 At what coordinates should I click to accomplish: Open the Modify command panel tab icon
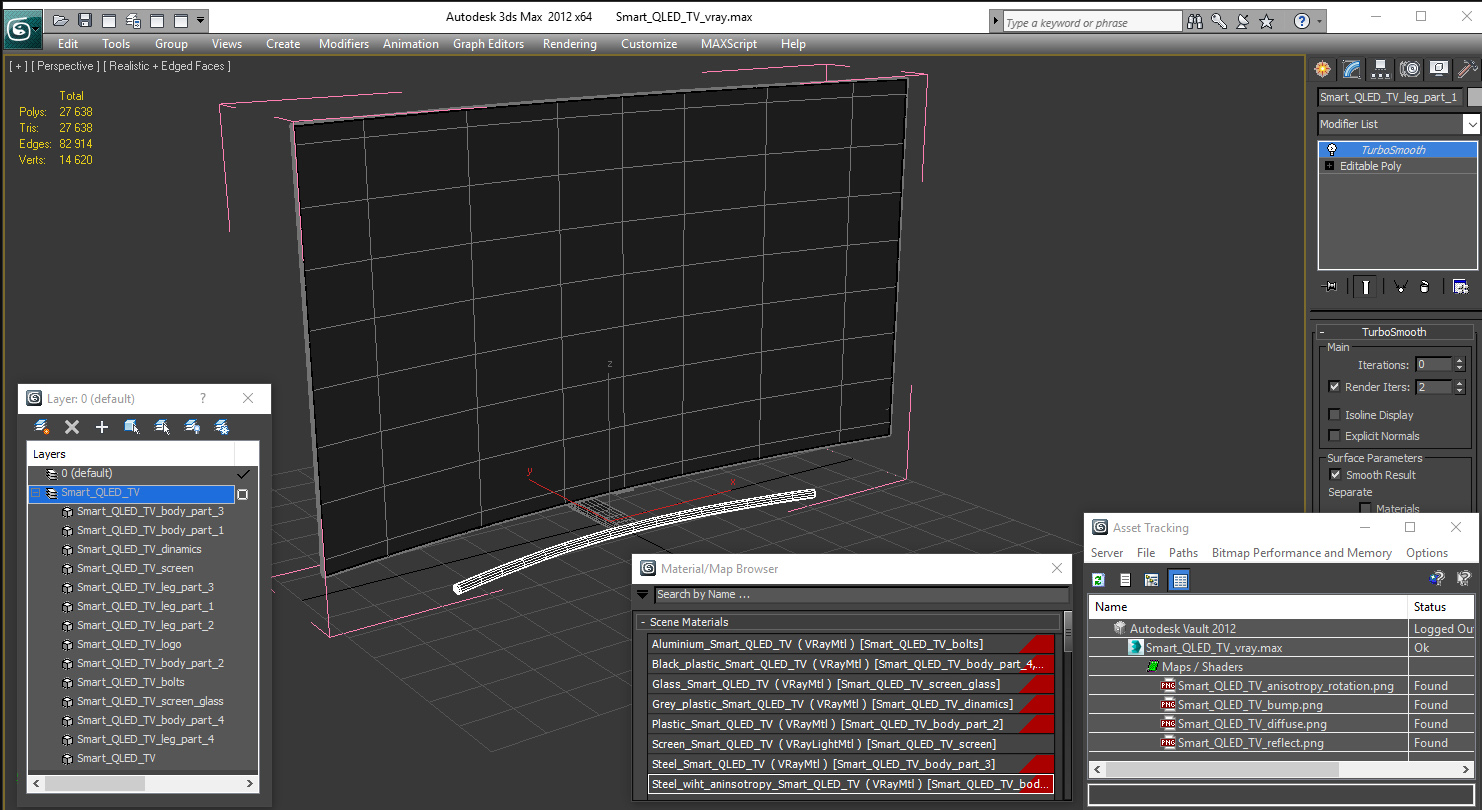1352,69
